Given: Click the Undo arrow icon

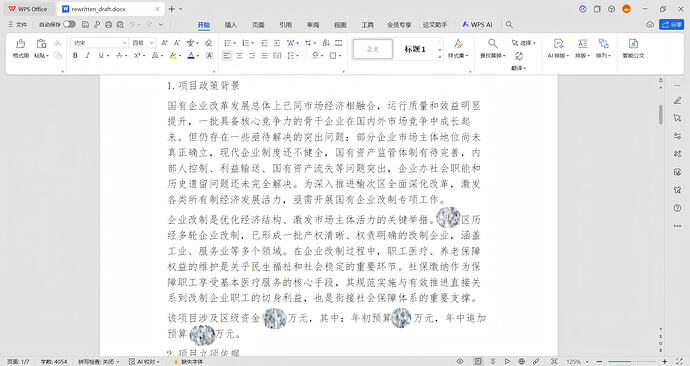Looking at the screenshot, I should [x=132, y=25].
